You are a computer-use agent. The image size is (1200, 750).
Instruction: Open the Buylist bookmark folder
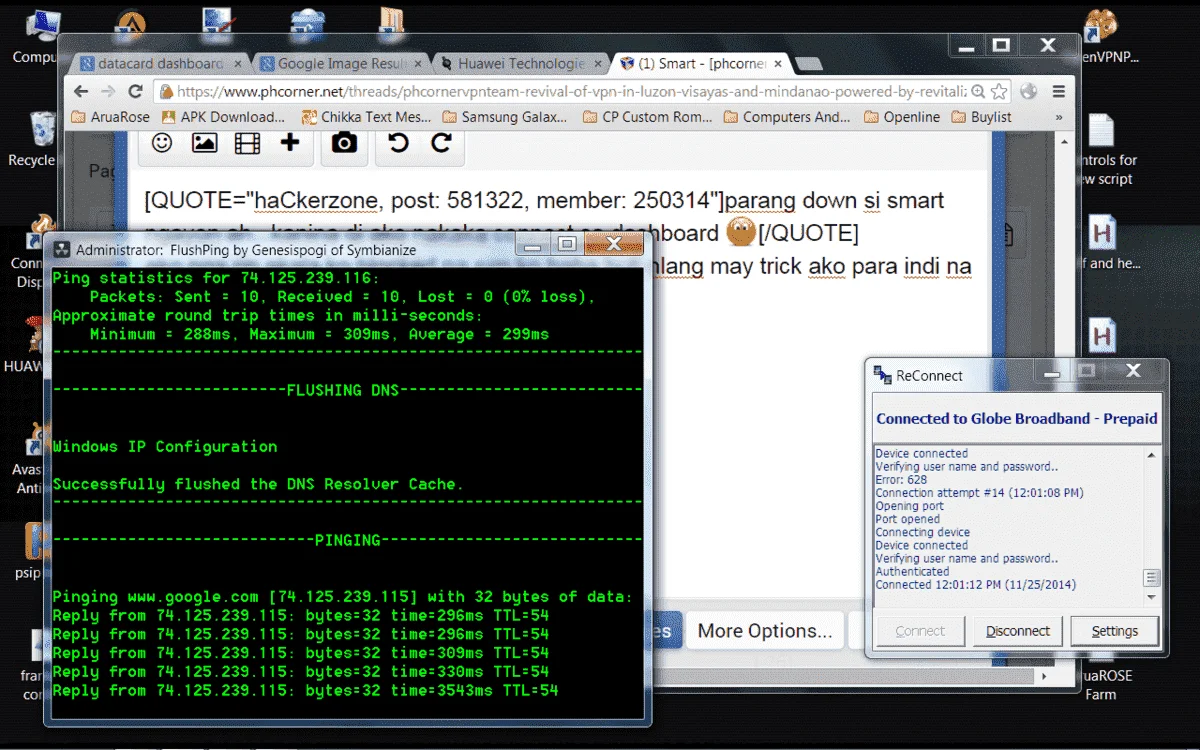click(x=981, y=117)
